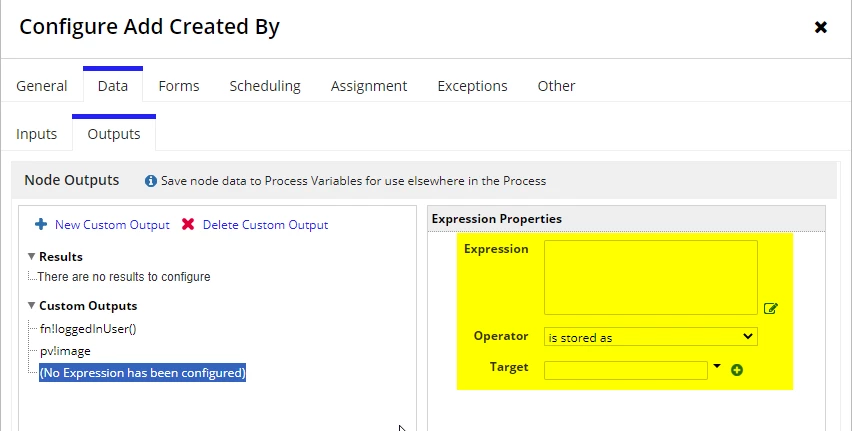Collapse the Results section triangle

coord(32,256)
